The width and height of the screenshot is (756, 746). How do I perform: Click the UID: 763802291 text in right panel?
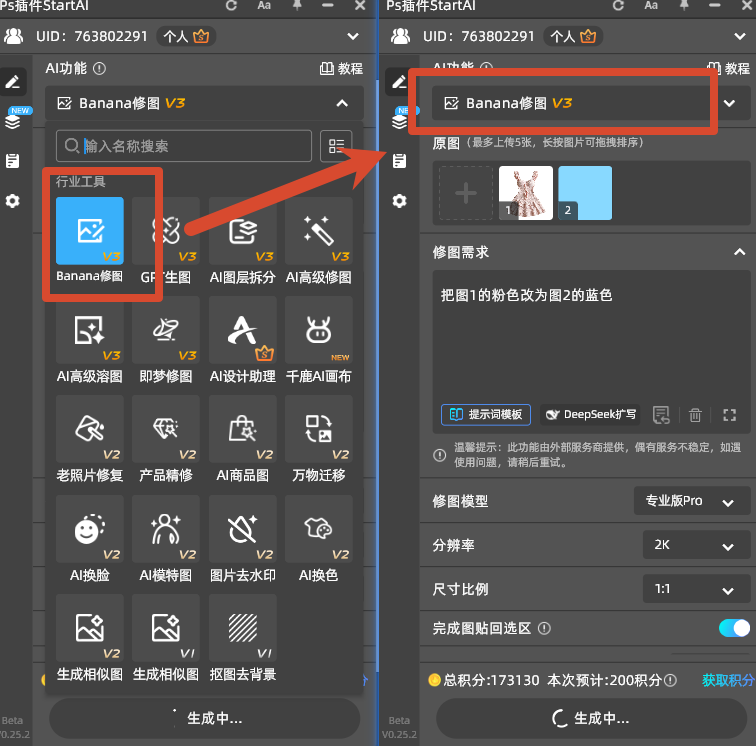tap(479, 37)
